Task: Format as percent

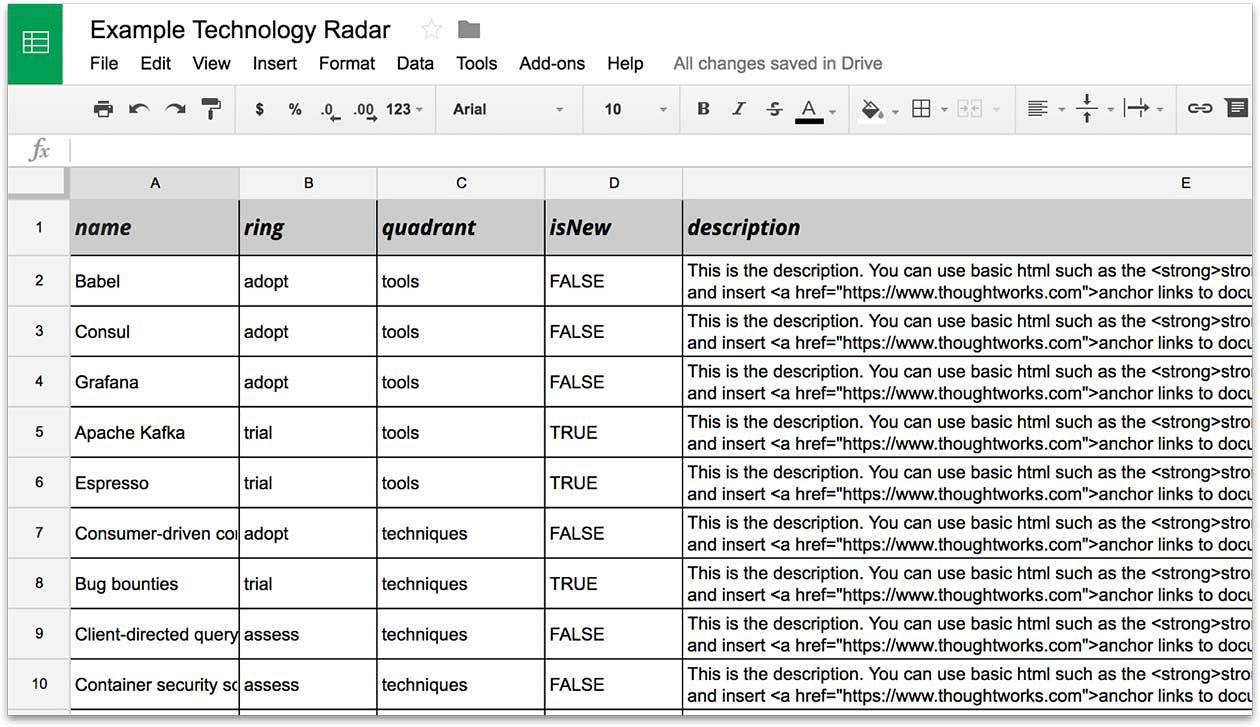Action: 295,109
